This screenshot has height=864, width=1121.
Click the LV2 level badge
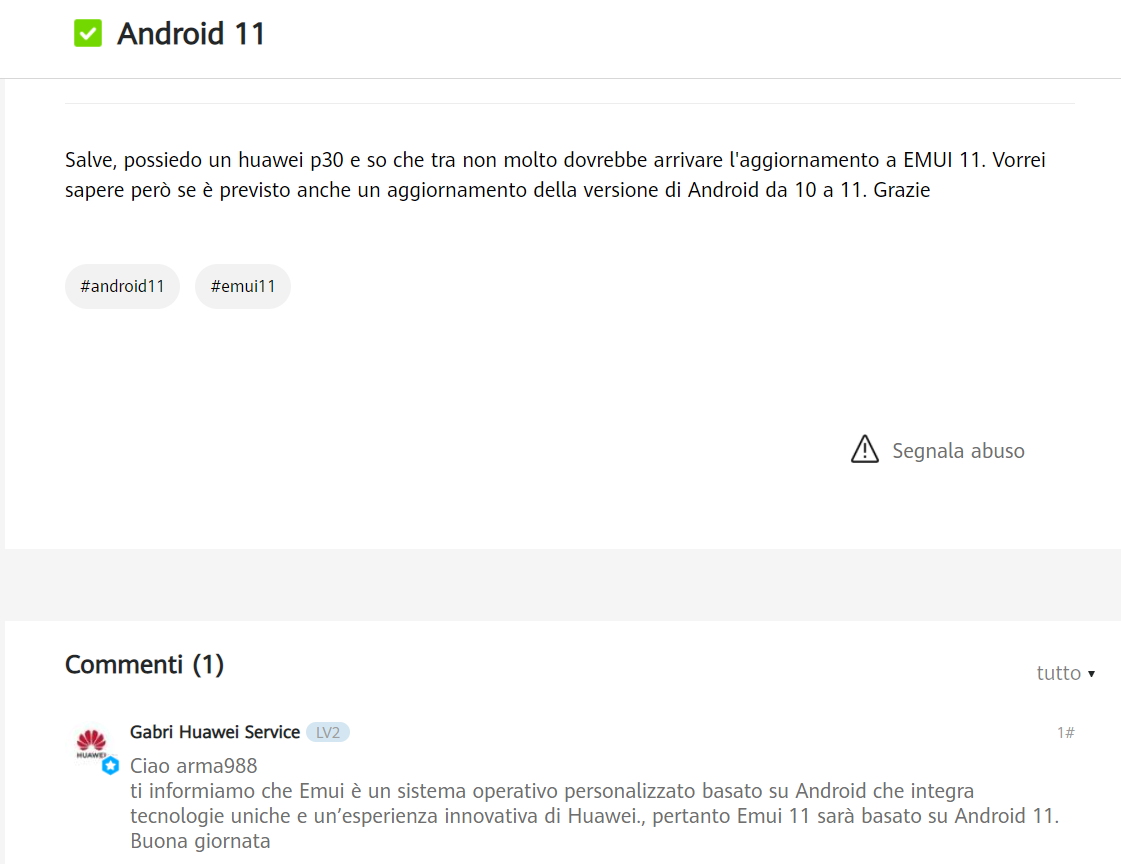coord(328,733)
